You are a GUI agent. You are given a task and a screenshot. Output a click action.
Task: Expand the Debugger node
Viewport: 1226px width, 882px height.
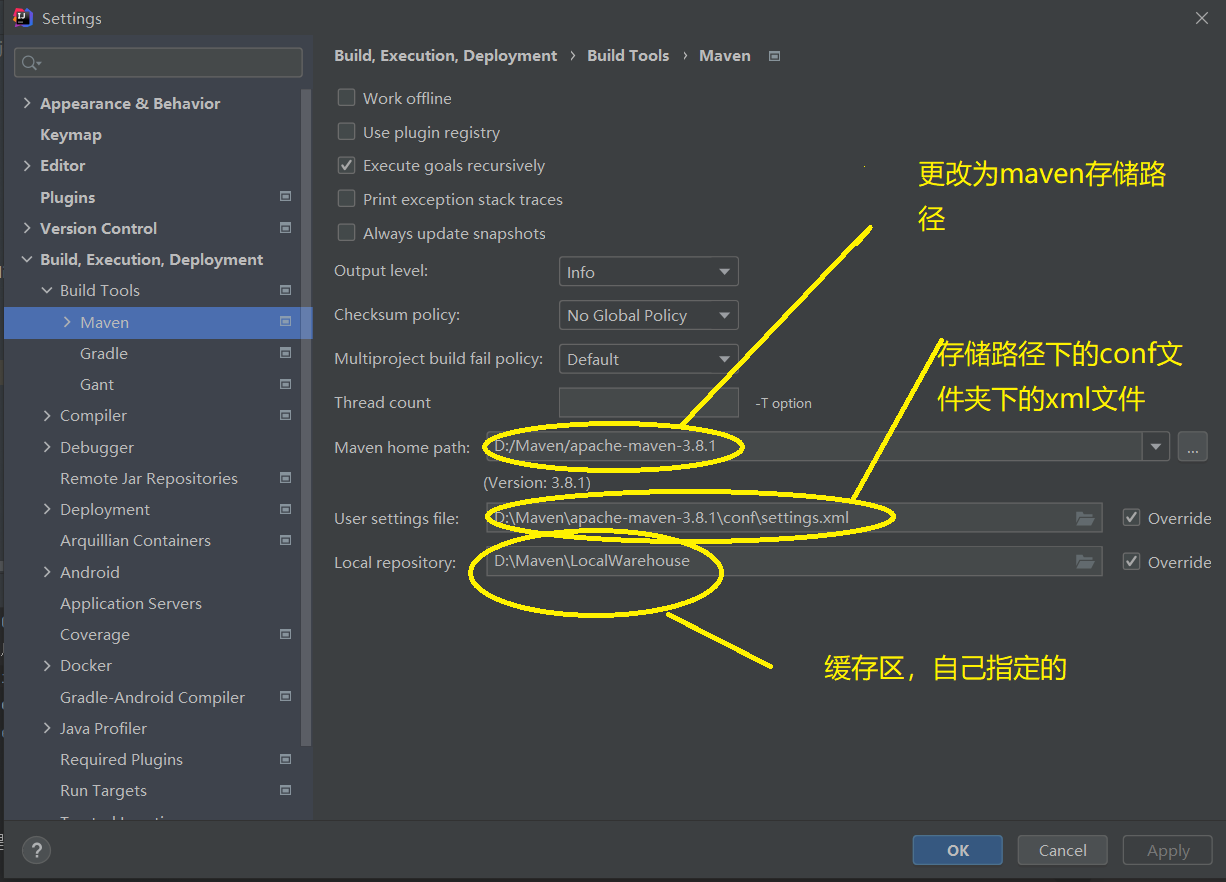click(47, 447)
